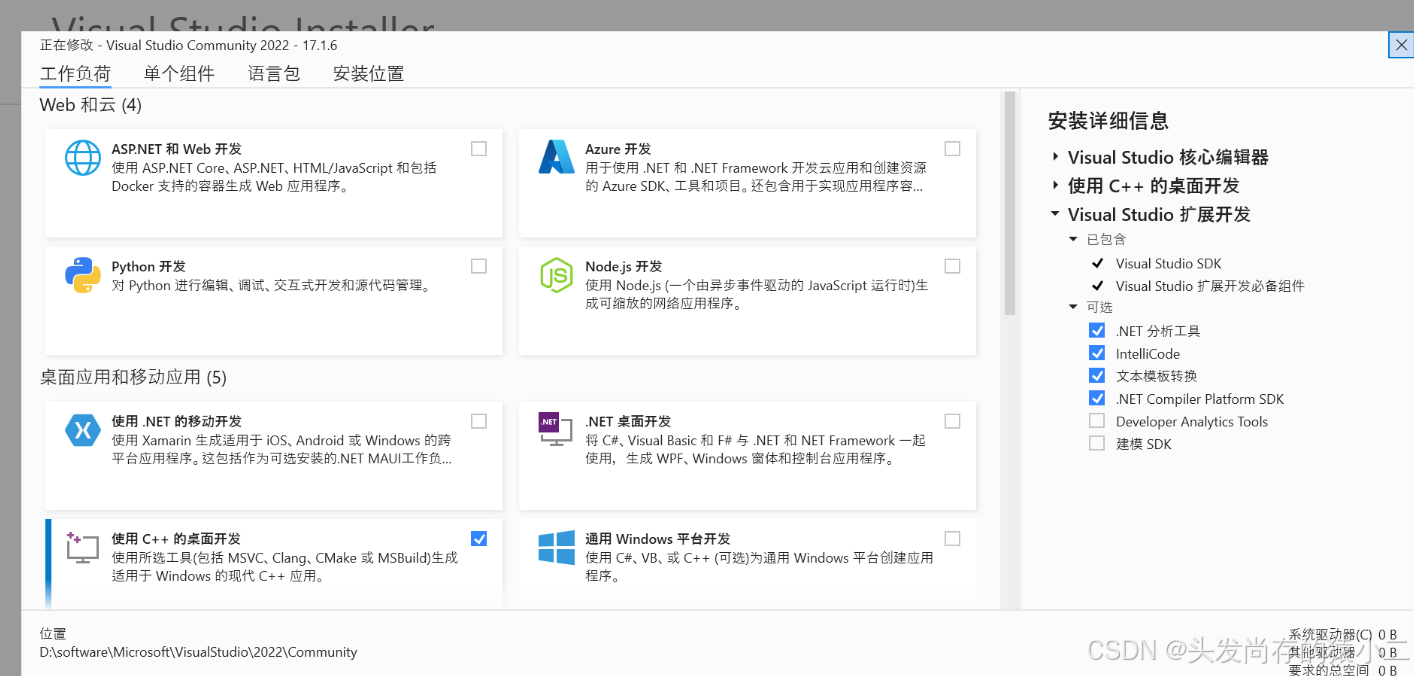The height and width of the screenshot is (676, 1414).
Task: Select the 通用 Windows 平台开发 card title
Action: pos(658,539)
